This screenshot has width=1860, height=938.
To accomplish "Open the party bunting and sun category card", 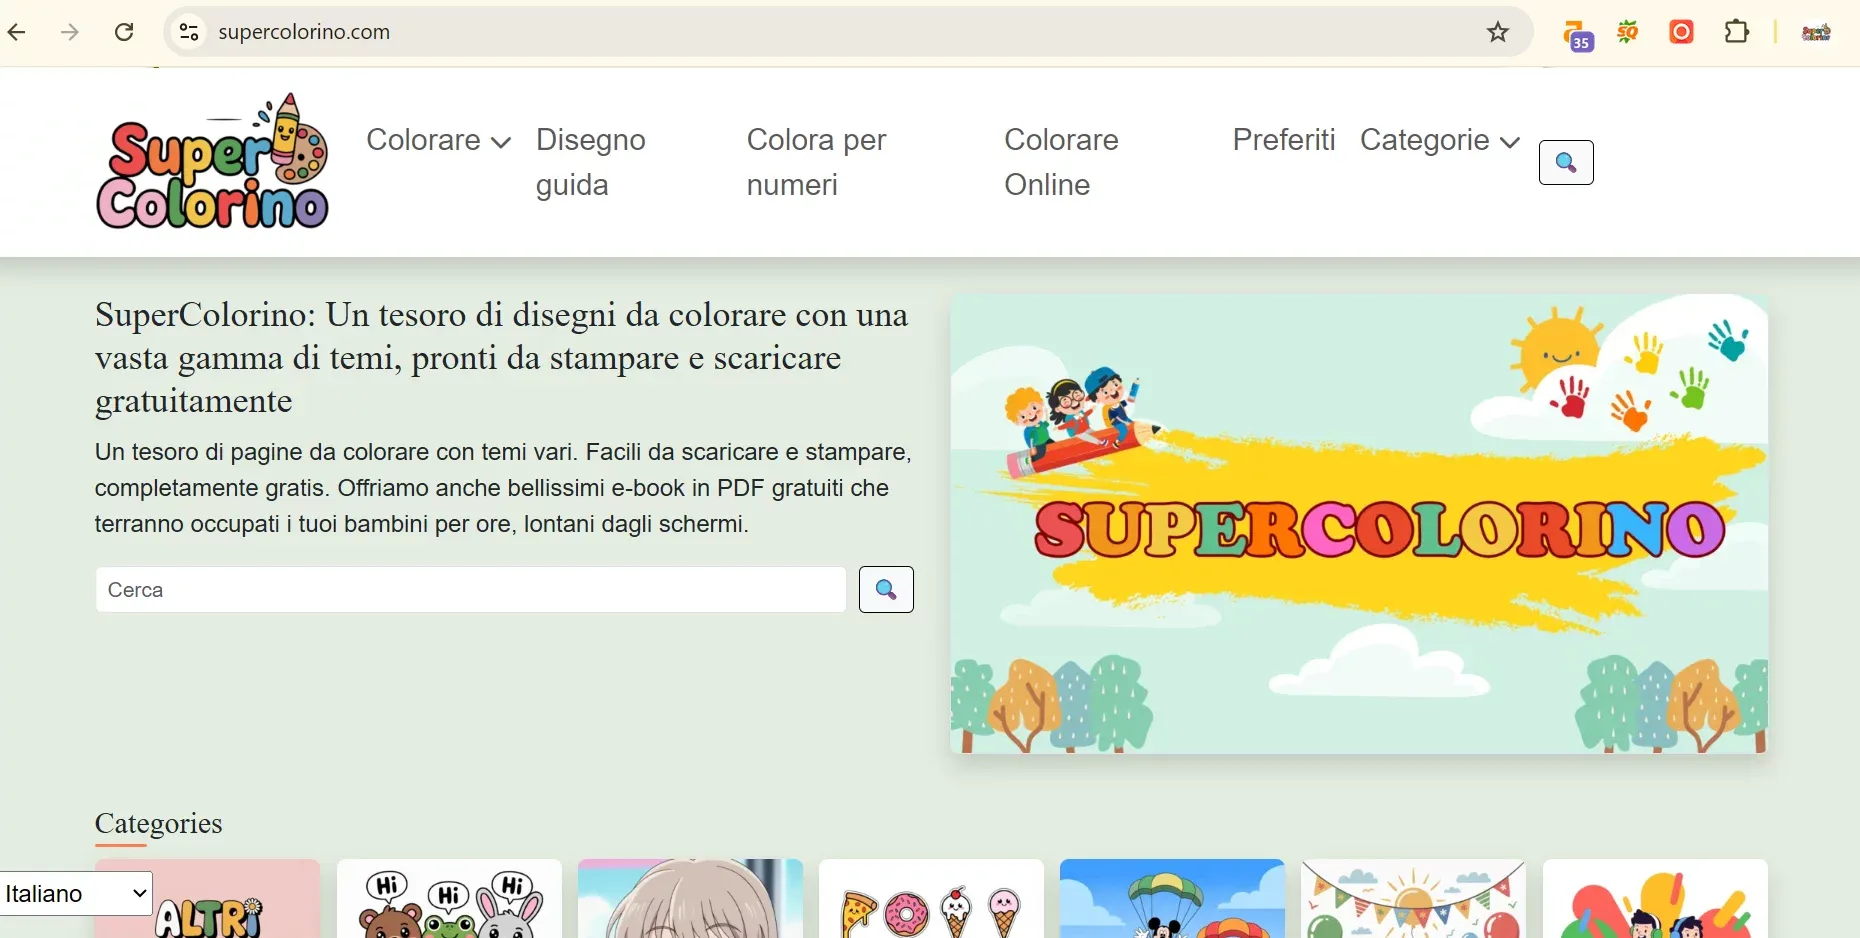I will [x=1413, y=898].
